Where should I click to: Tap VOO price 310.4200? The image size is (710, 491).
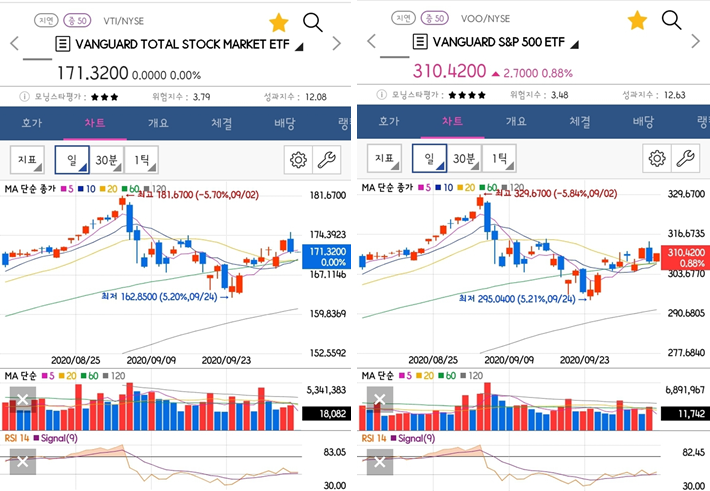pyautogui.click(x=449, y=71)
